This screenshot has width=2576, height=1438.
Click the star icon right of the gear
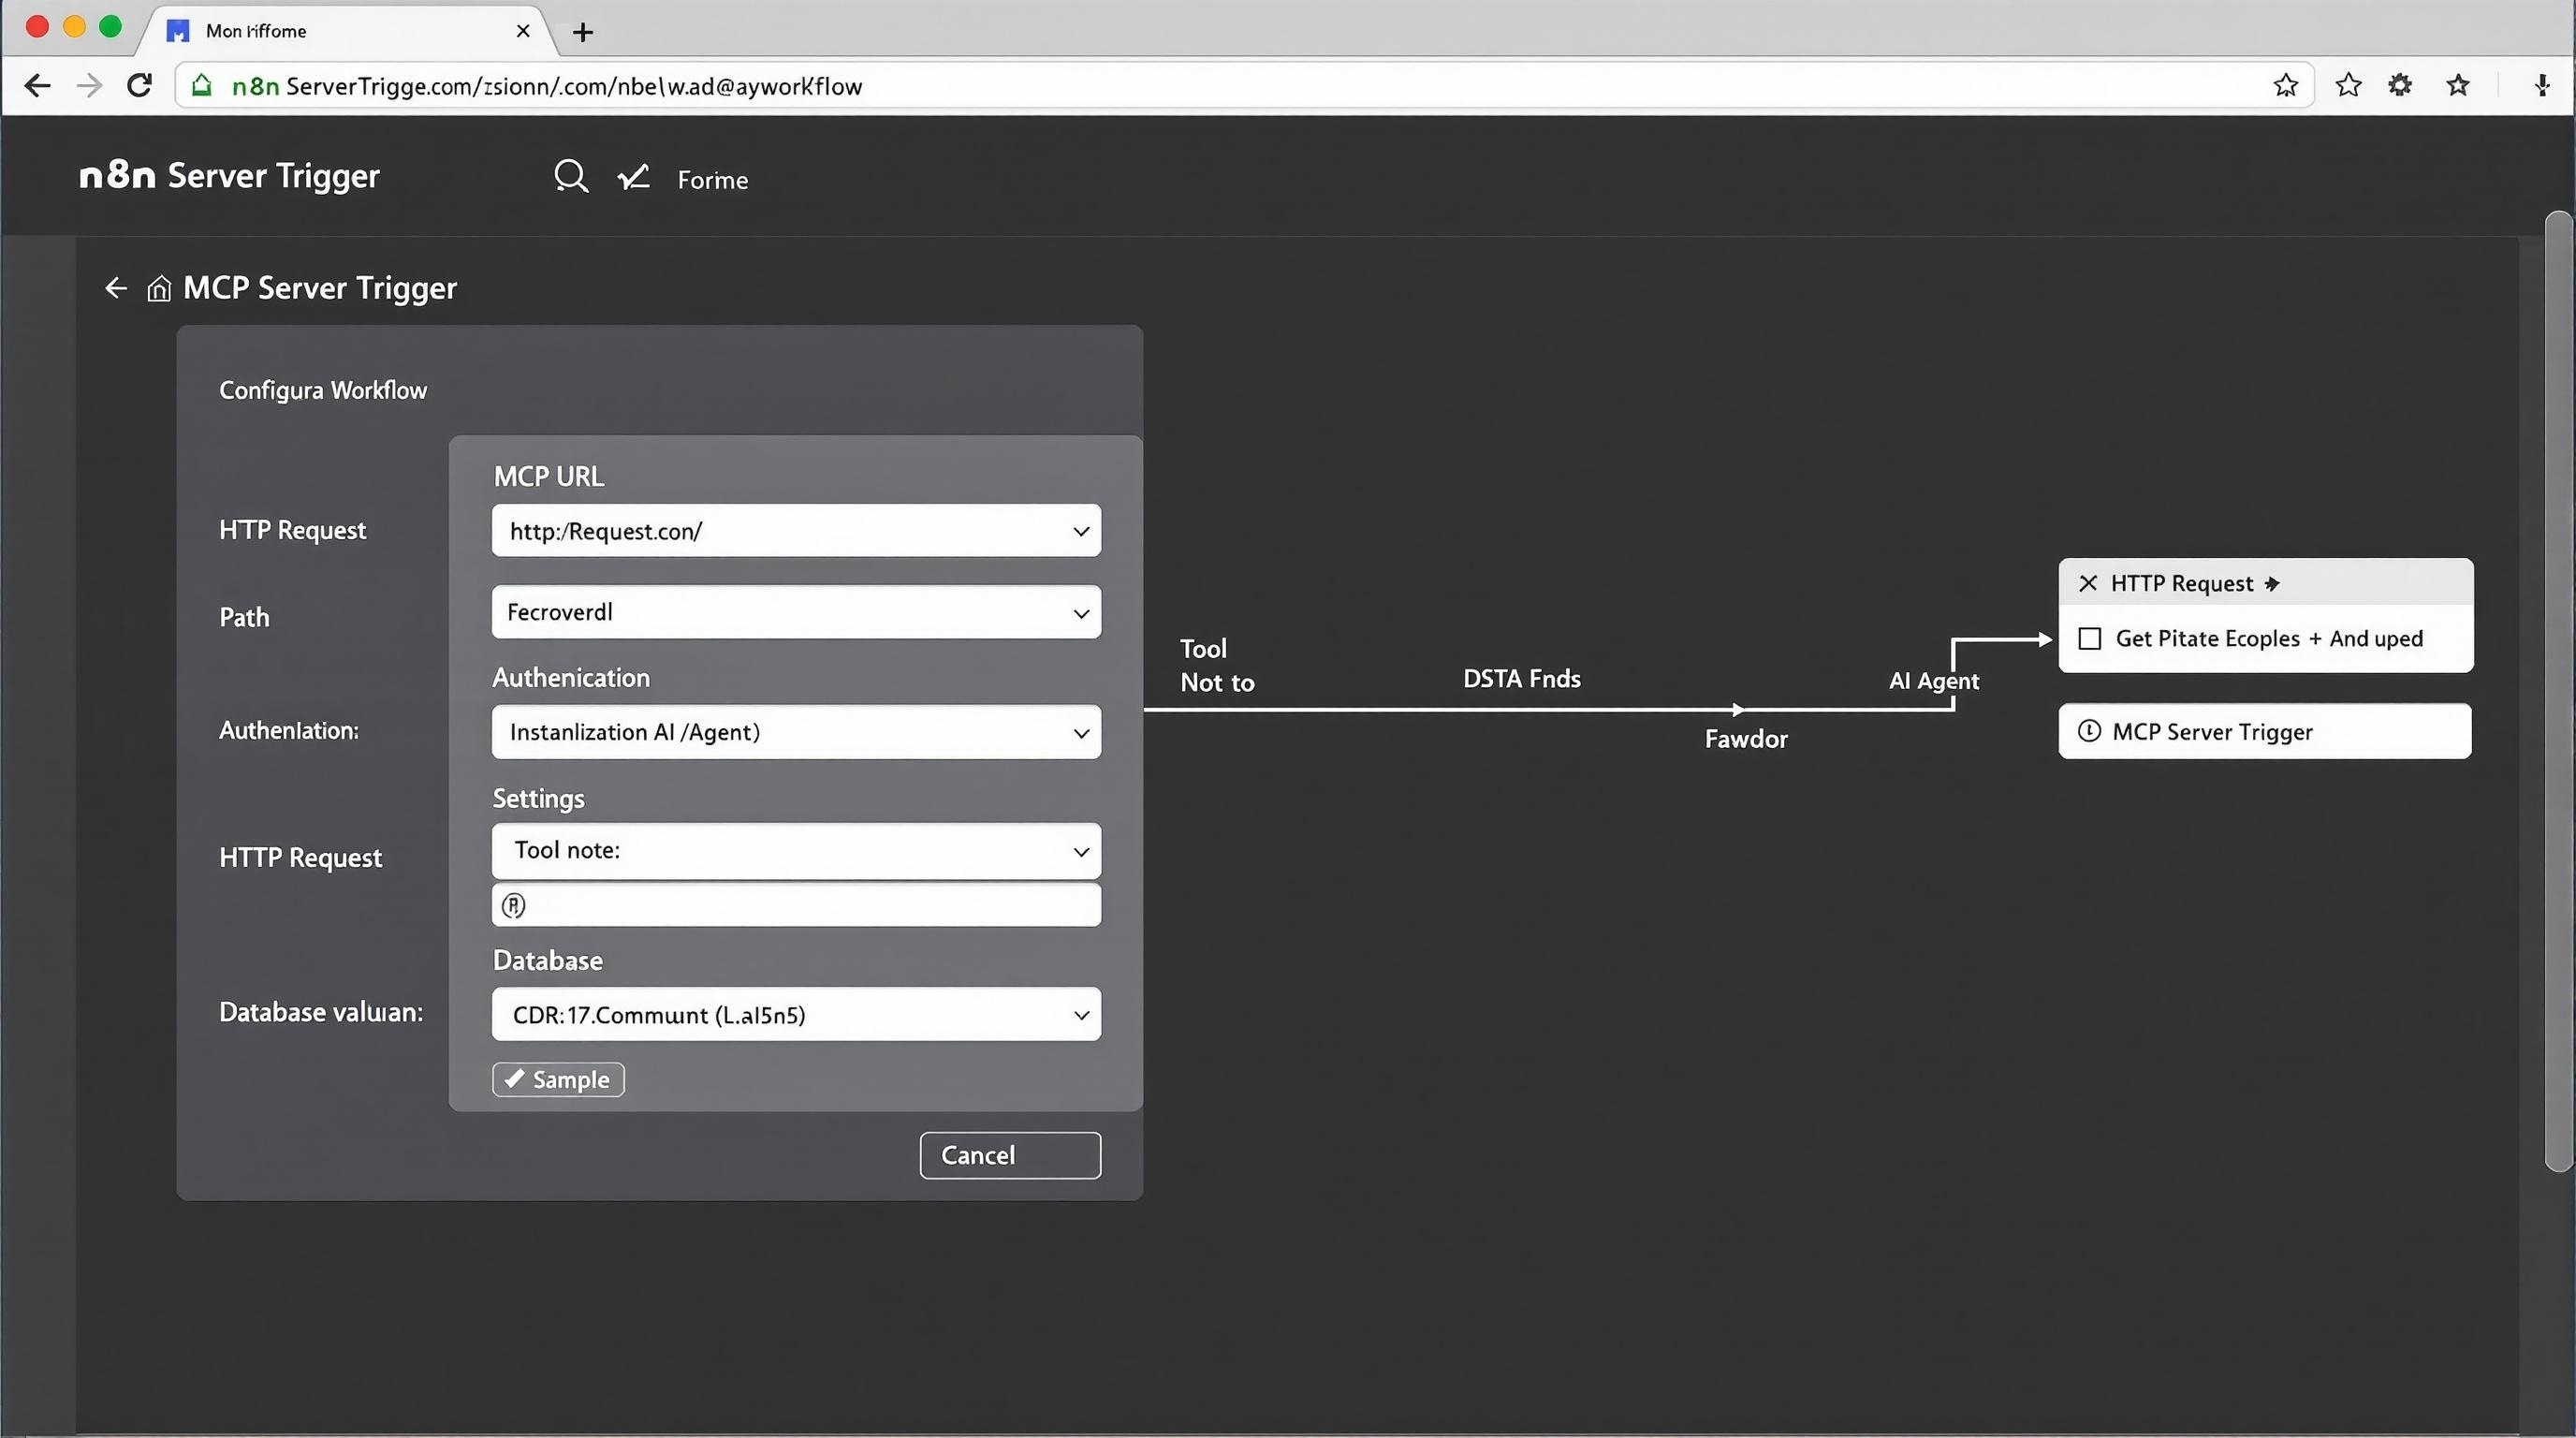tap(2458, 86)
